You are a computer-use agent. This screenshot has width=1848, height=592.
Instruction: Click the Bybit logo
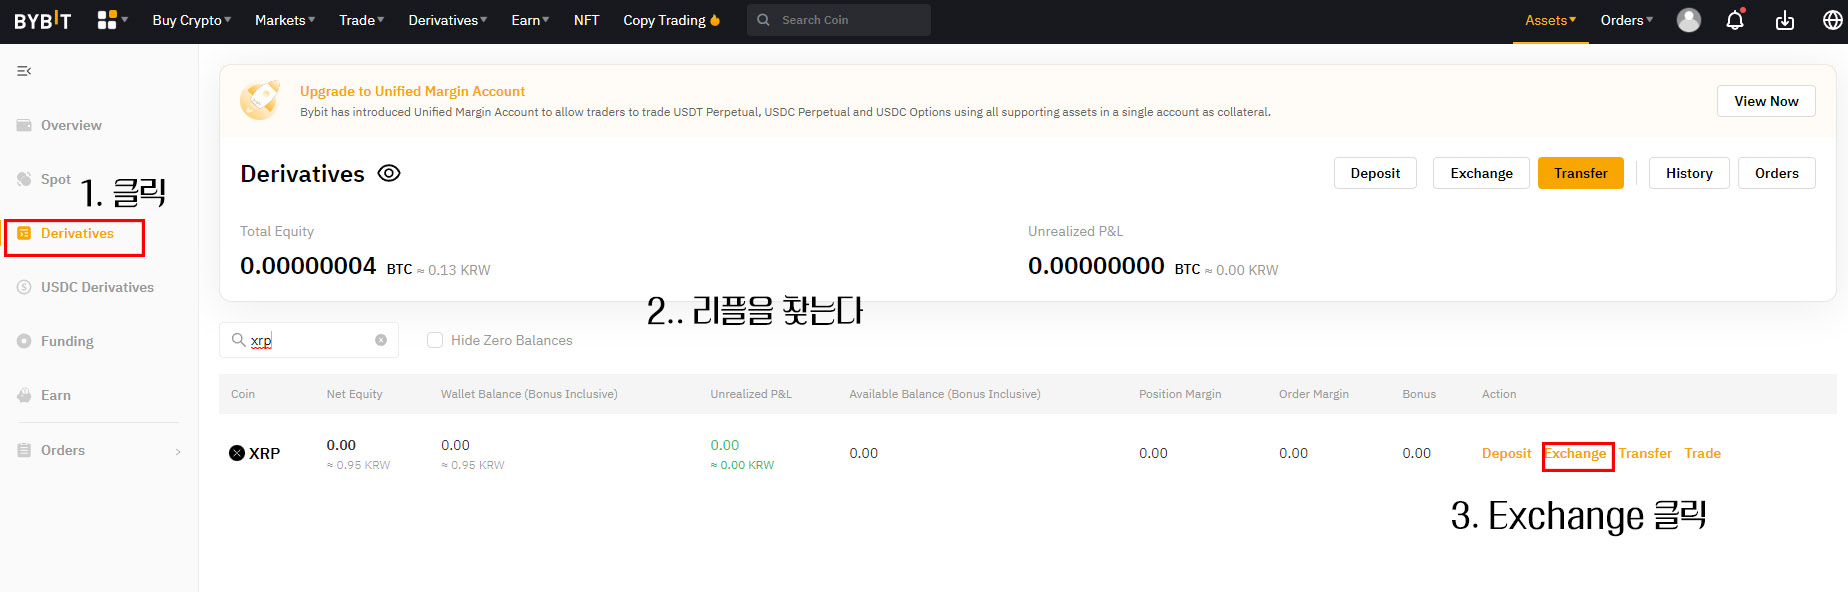(x=43, y=20)
